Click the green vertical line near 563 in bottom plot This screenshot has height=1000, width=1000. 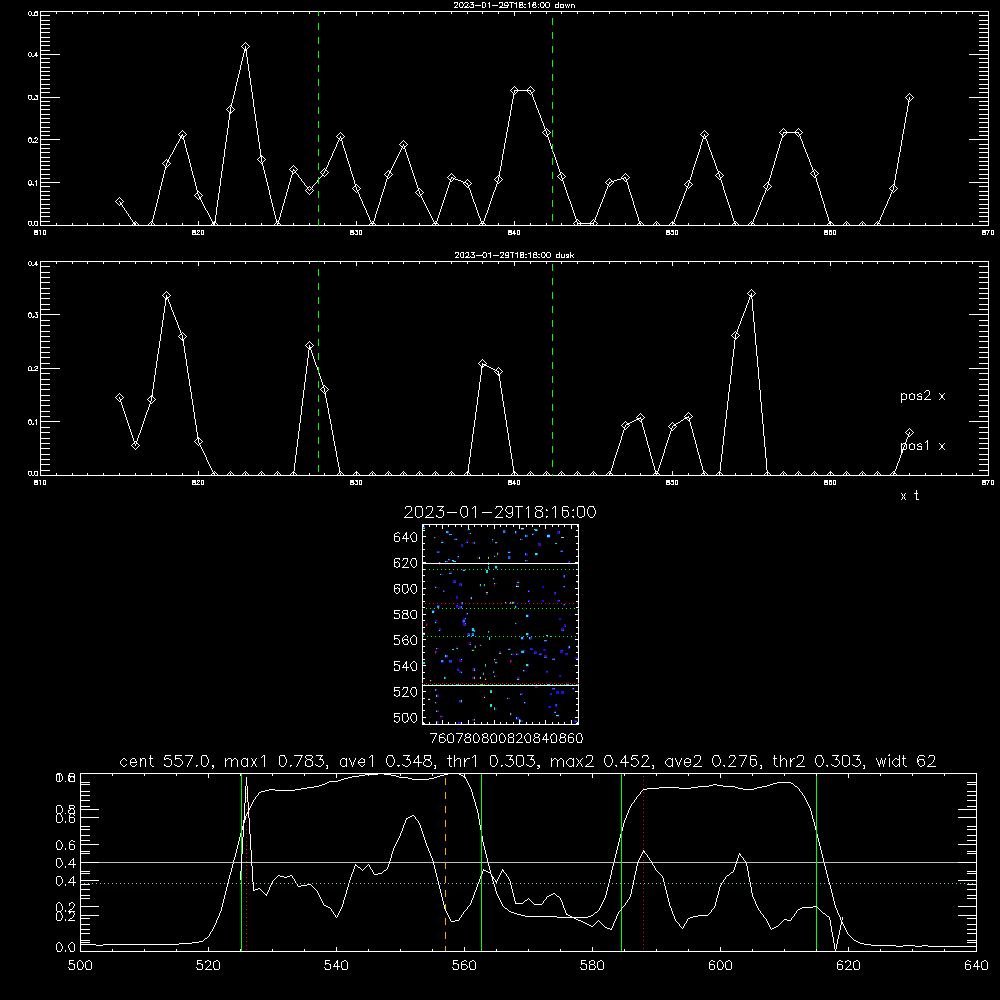click(x=481, y=862)
